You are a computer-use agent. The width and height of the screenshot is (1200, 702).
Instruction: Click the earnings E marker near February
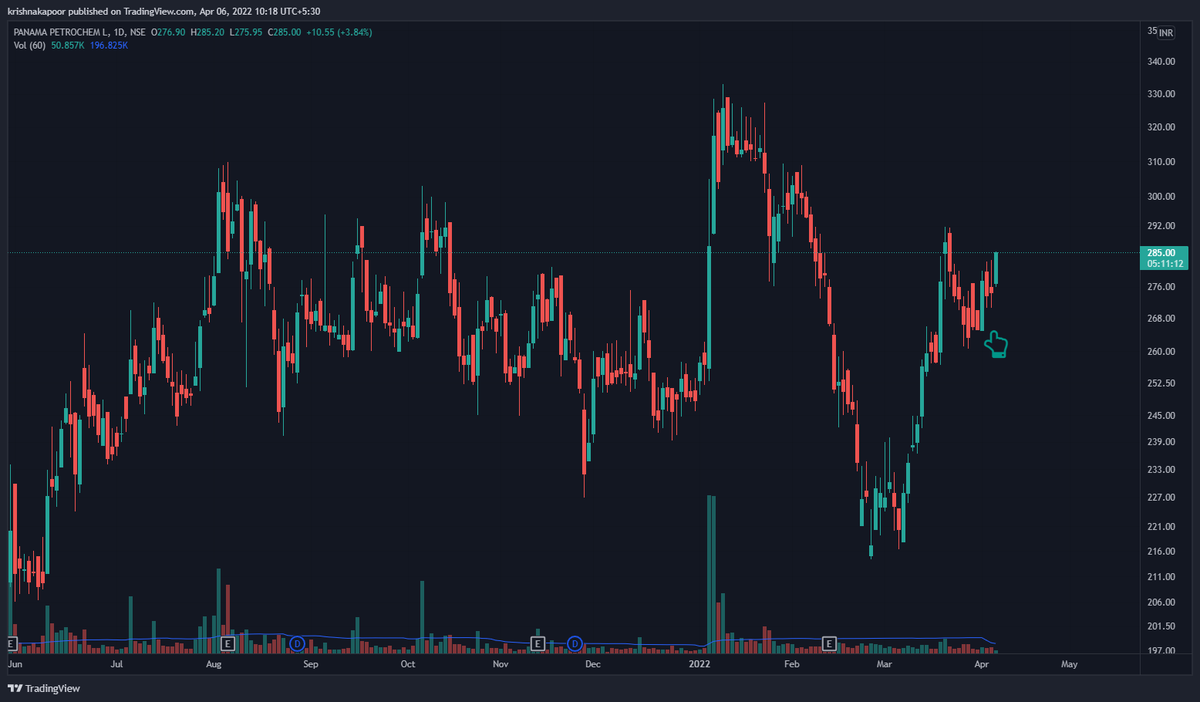point(828,642)
